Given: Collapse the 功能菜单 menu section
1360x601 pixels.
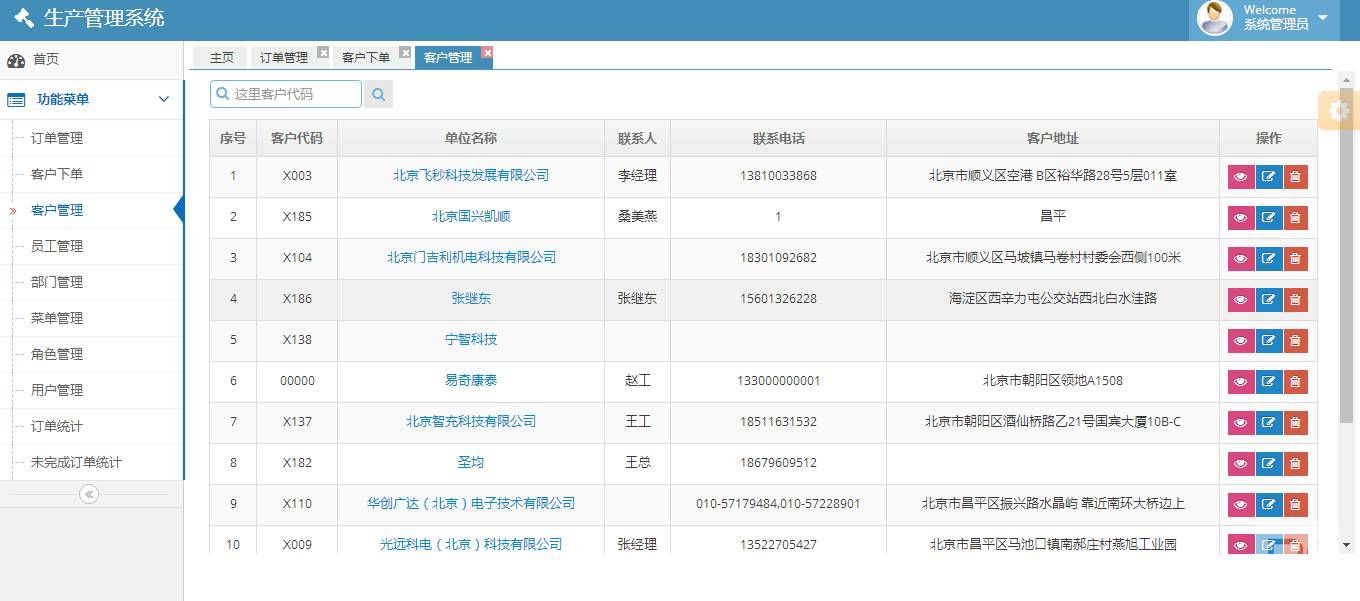Looking at the screenshot, I should point(164,99).
